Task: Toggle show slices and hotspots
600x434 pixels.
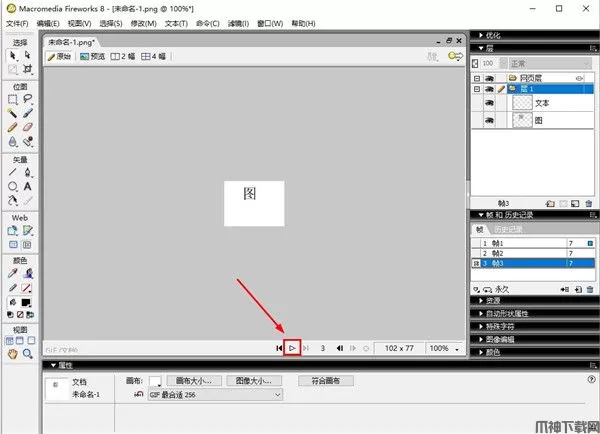Action: click(x=27, y=245)
